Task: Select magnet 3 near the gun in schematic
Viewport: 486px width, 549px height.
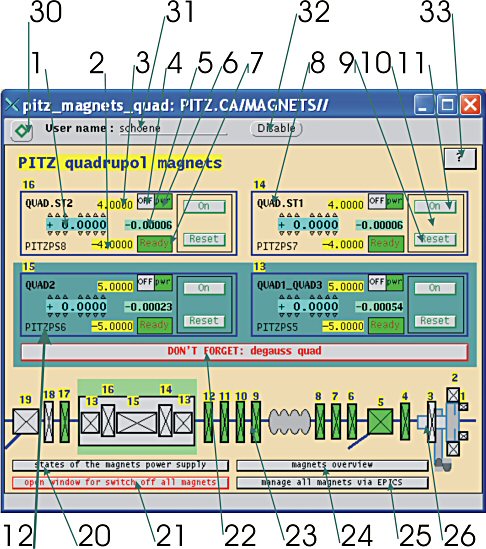Action: click(432, 422)
